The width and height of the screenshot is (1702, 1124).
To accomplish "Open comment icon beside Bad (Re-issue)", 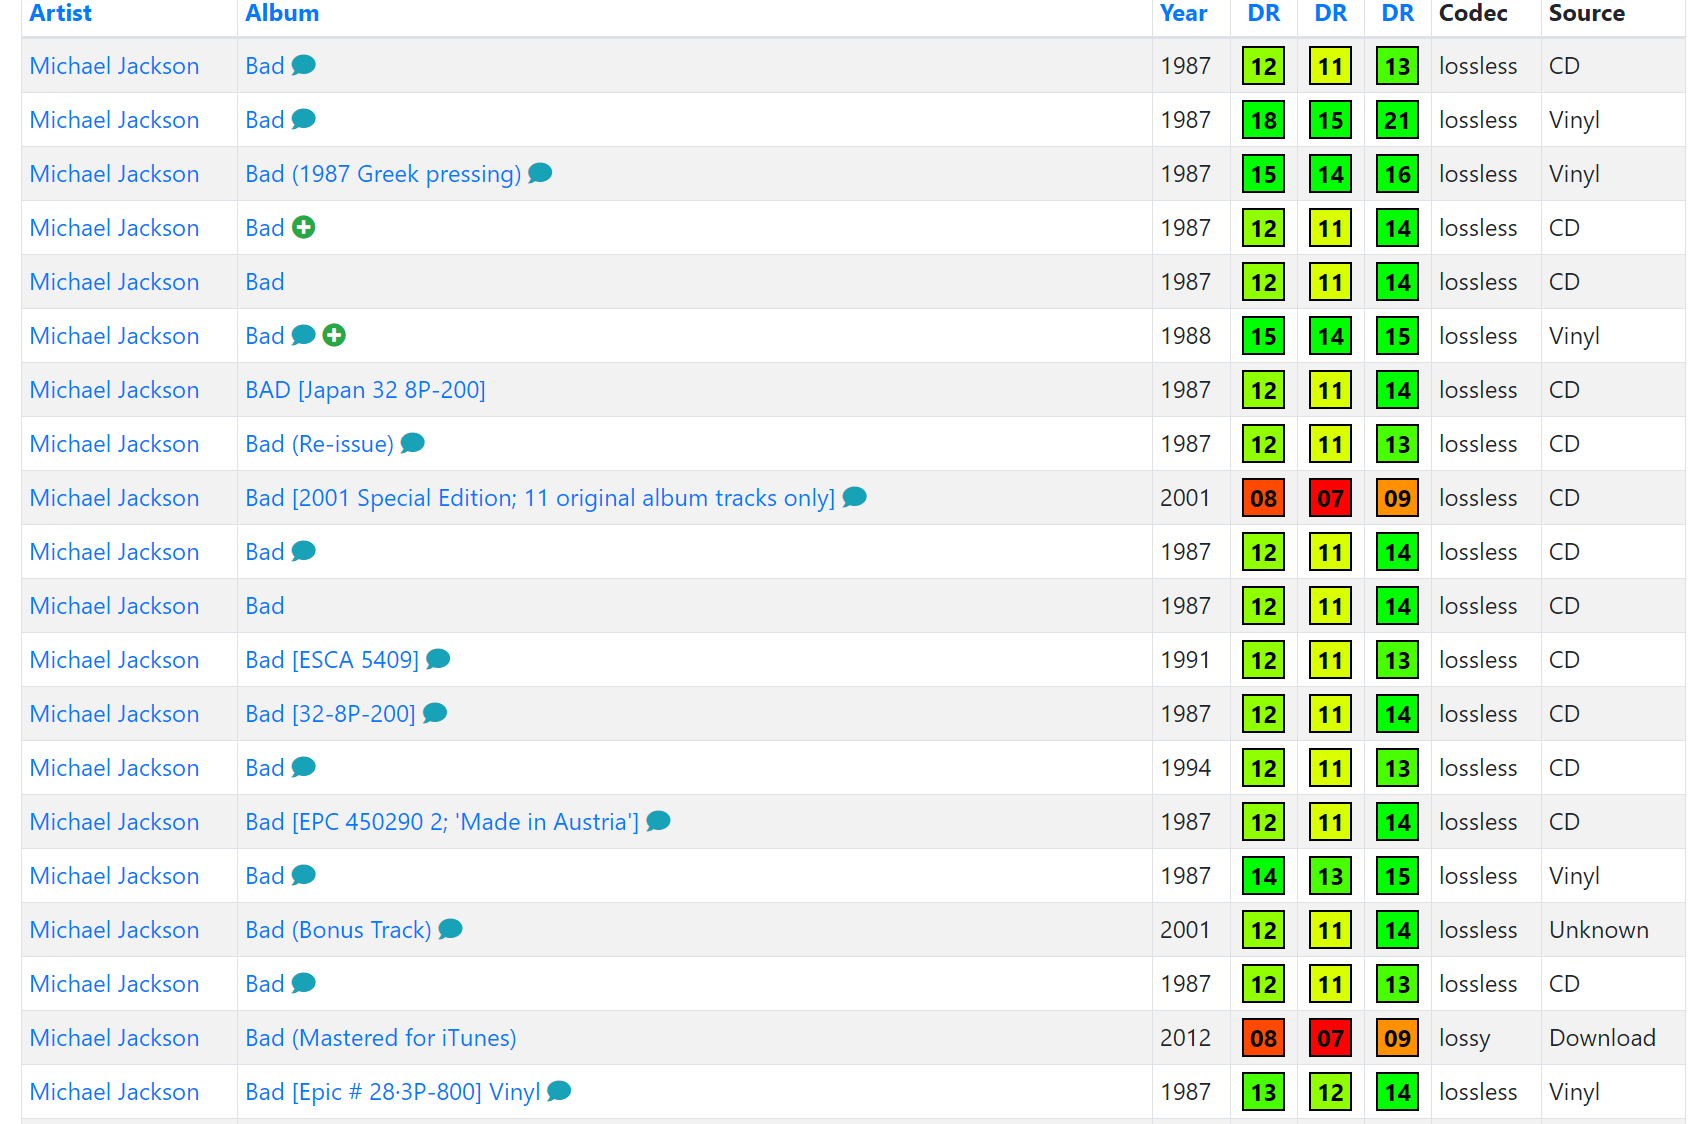I will pos(413,443).
